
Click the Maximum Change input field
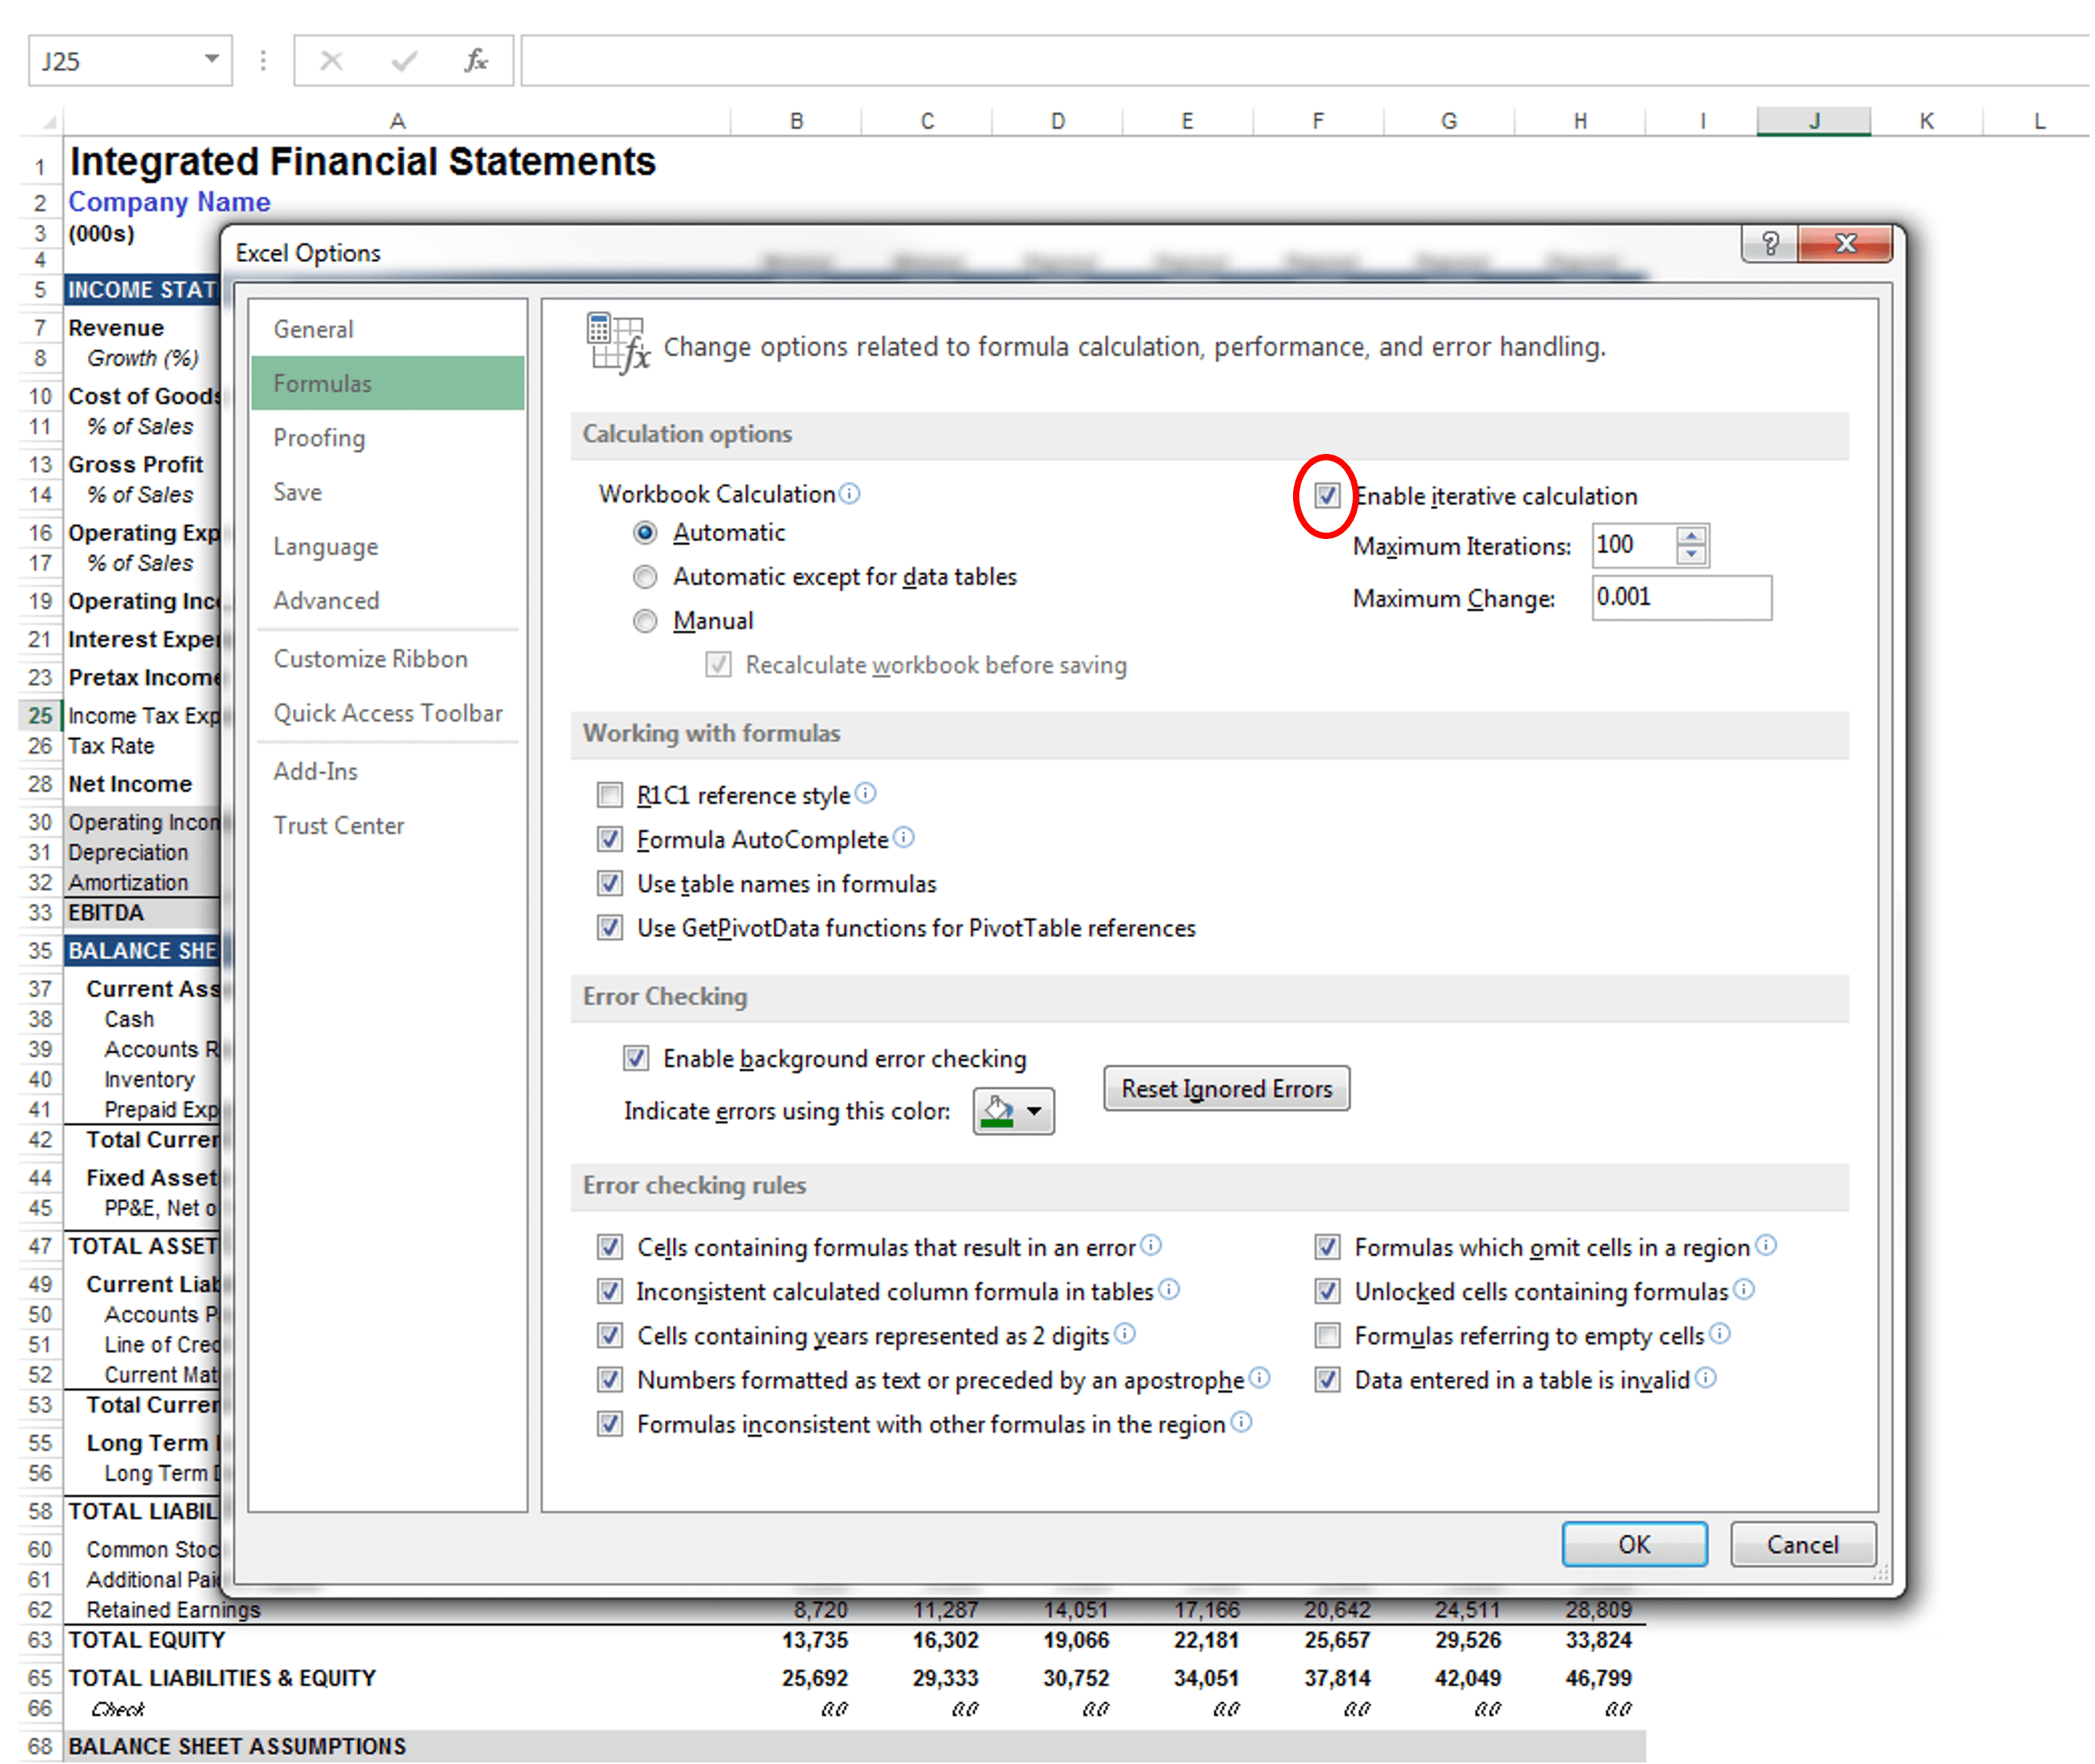[1682, 598]
